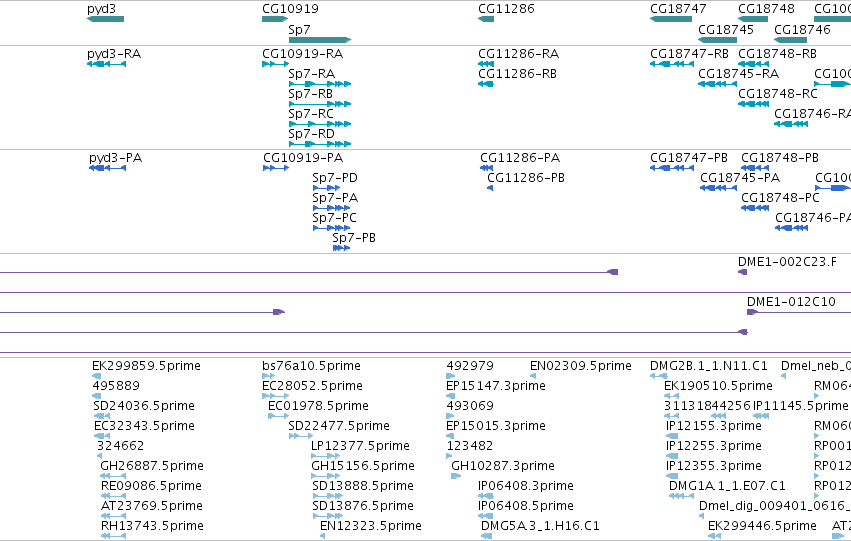The width and height of the screenshot is (851, 541).
Task: Click the CG18745 gene label
Action: coord(726,29)
